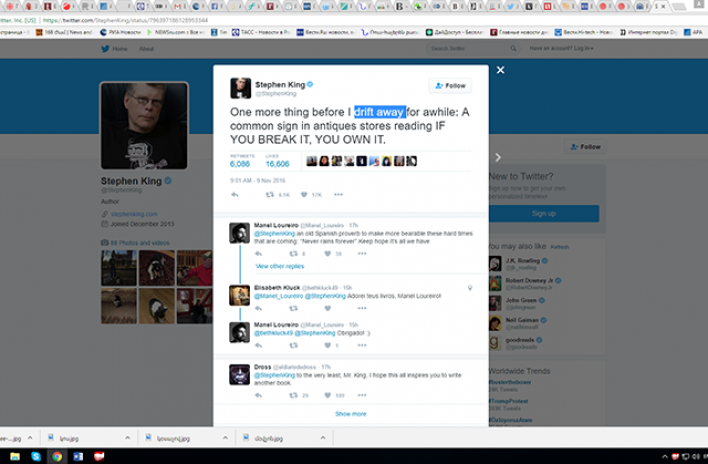
Task: Open 'View other replies' link
Action: 279,266
